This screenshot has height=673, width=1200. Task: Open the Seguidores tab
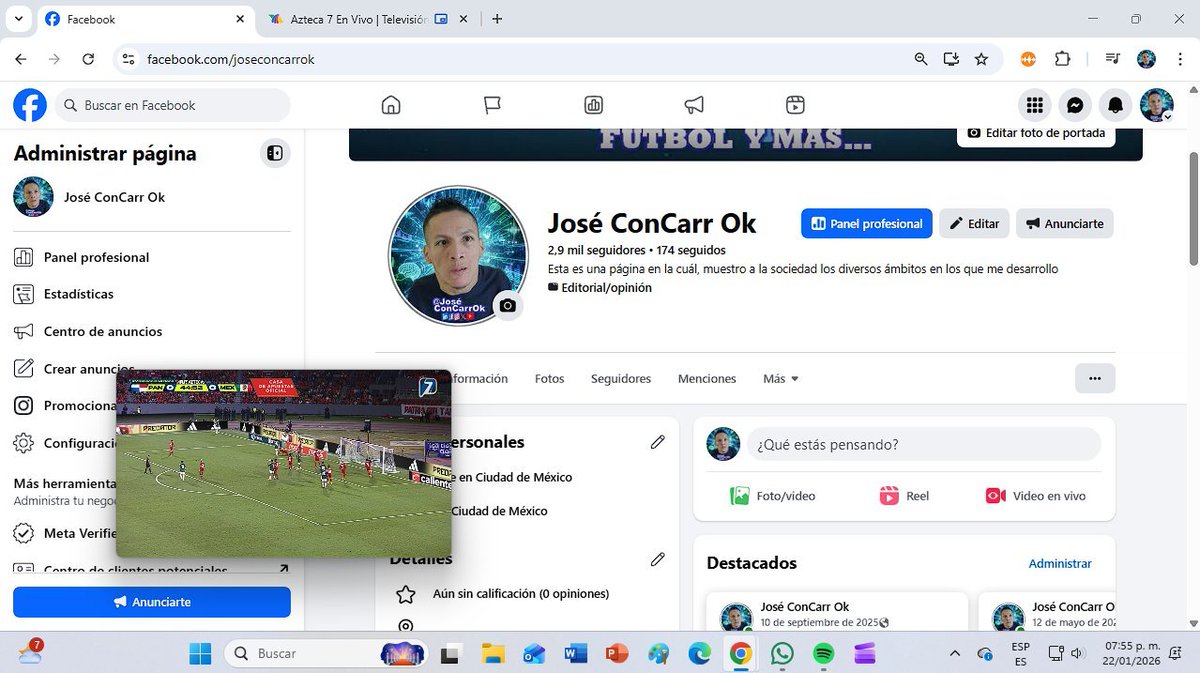(x=621, y=379)
